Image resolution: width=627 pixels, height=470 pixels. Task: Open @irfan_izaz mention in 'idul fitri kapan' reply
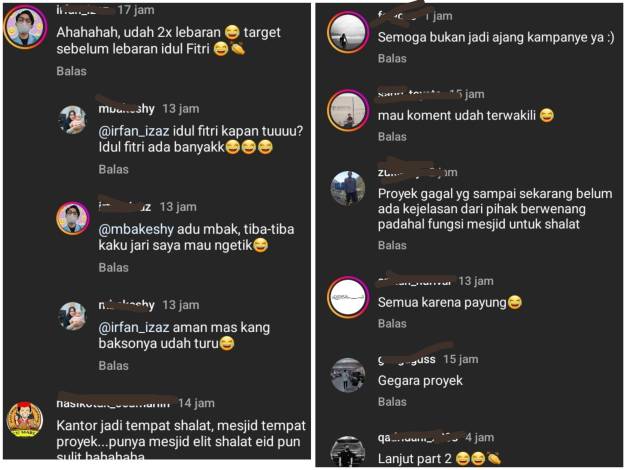(134, 131)
